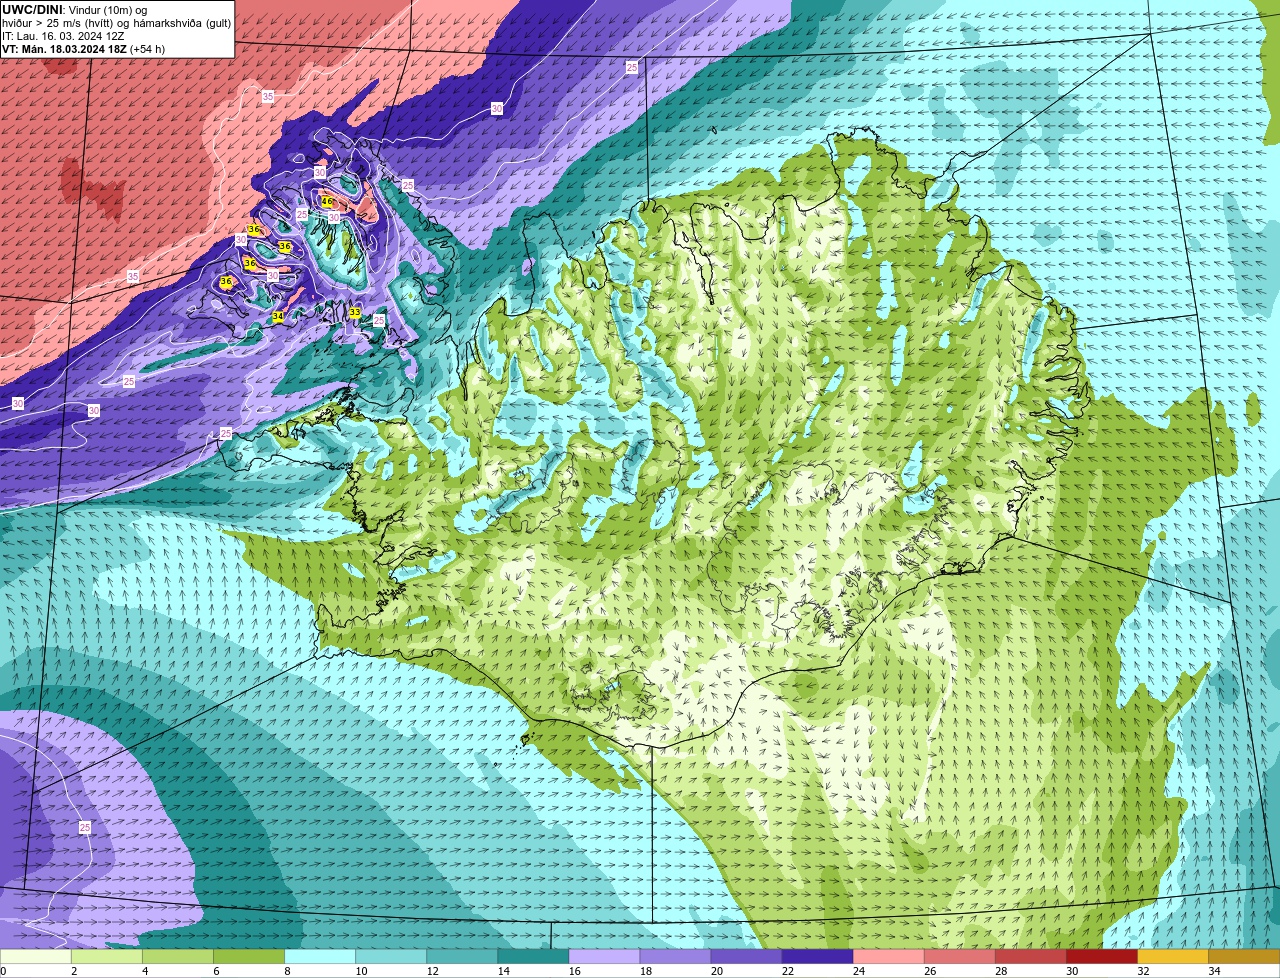Select the 2 tick on the color scale

click(73, 971)
